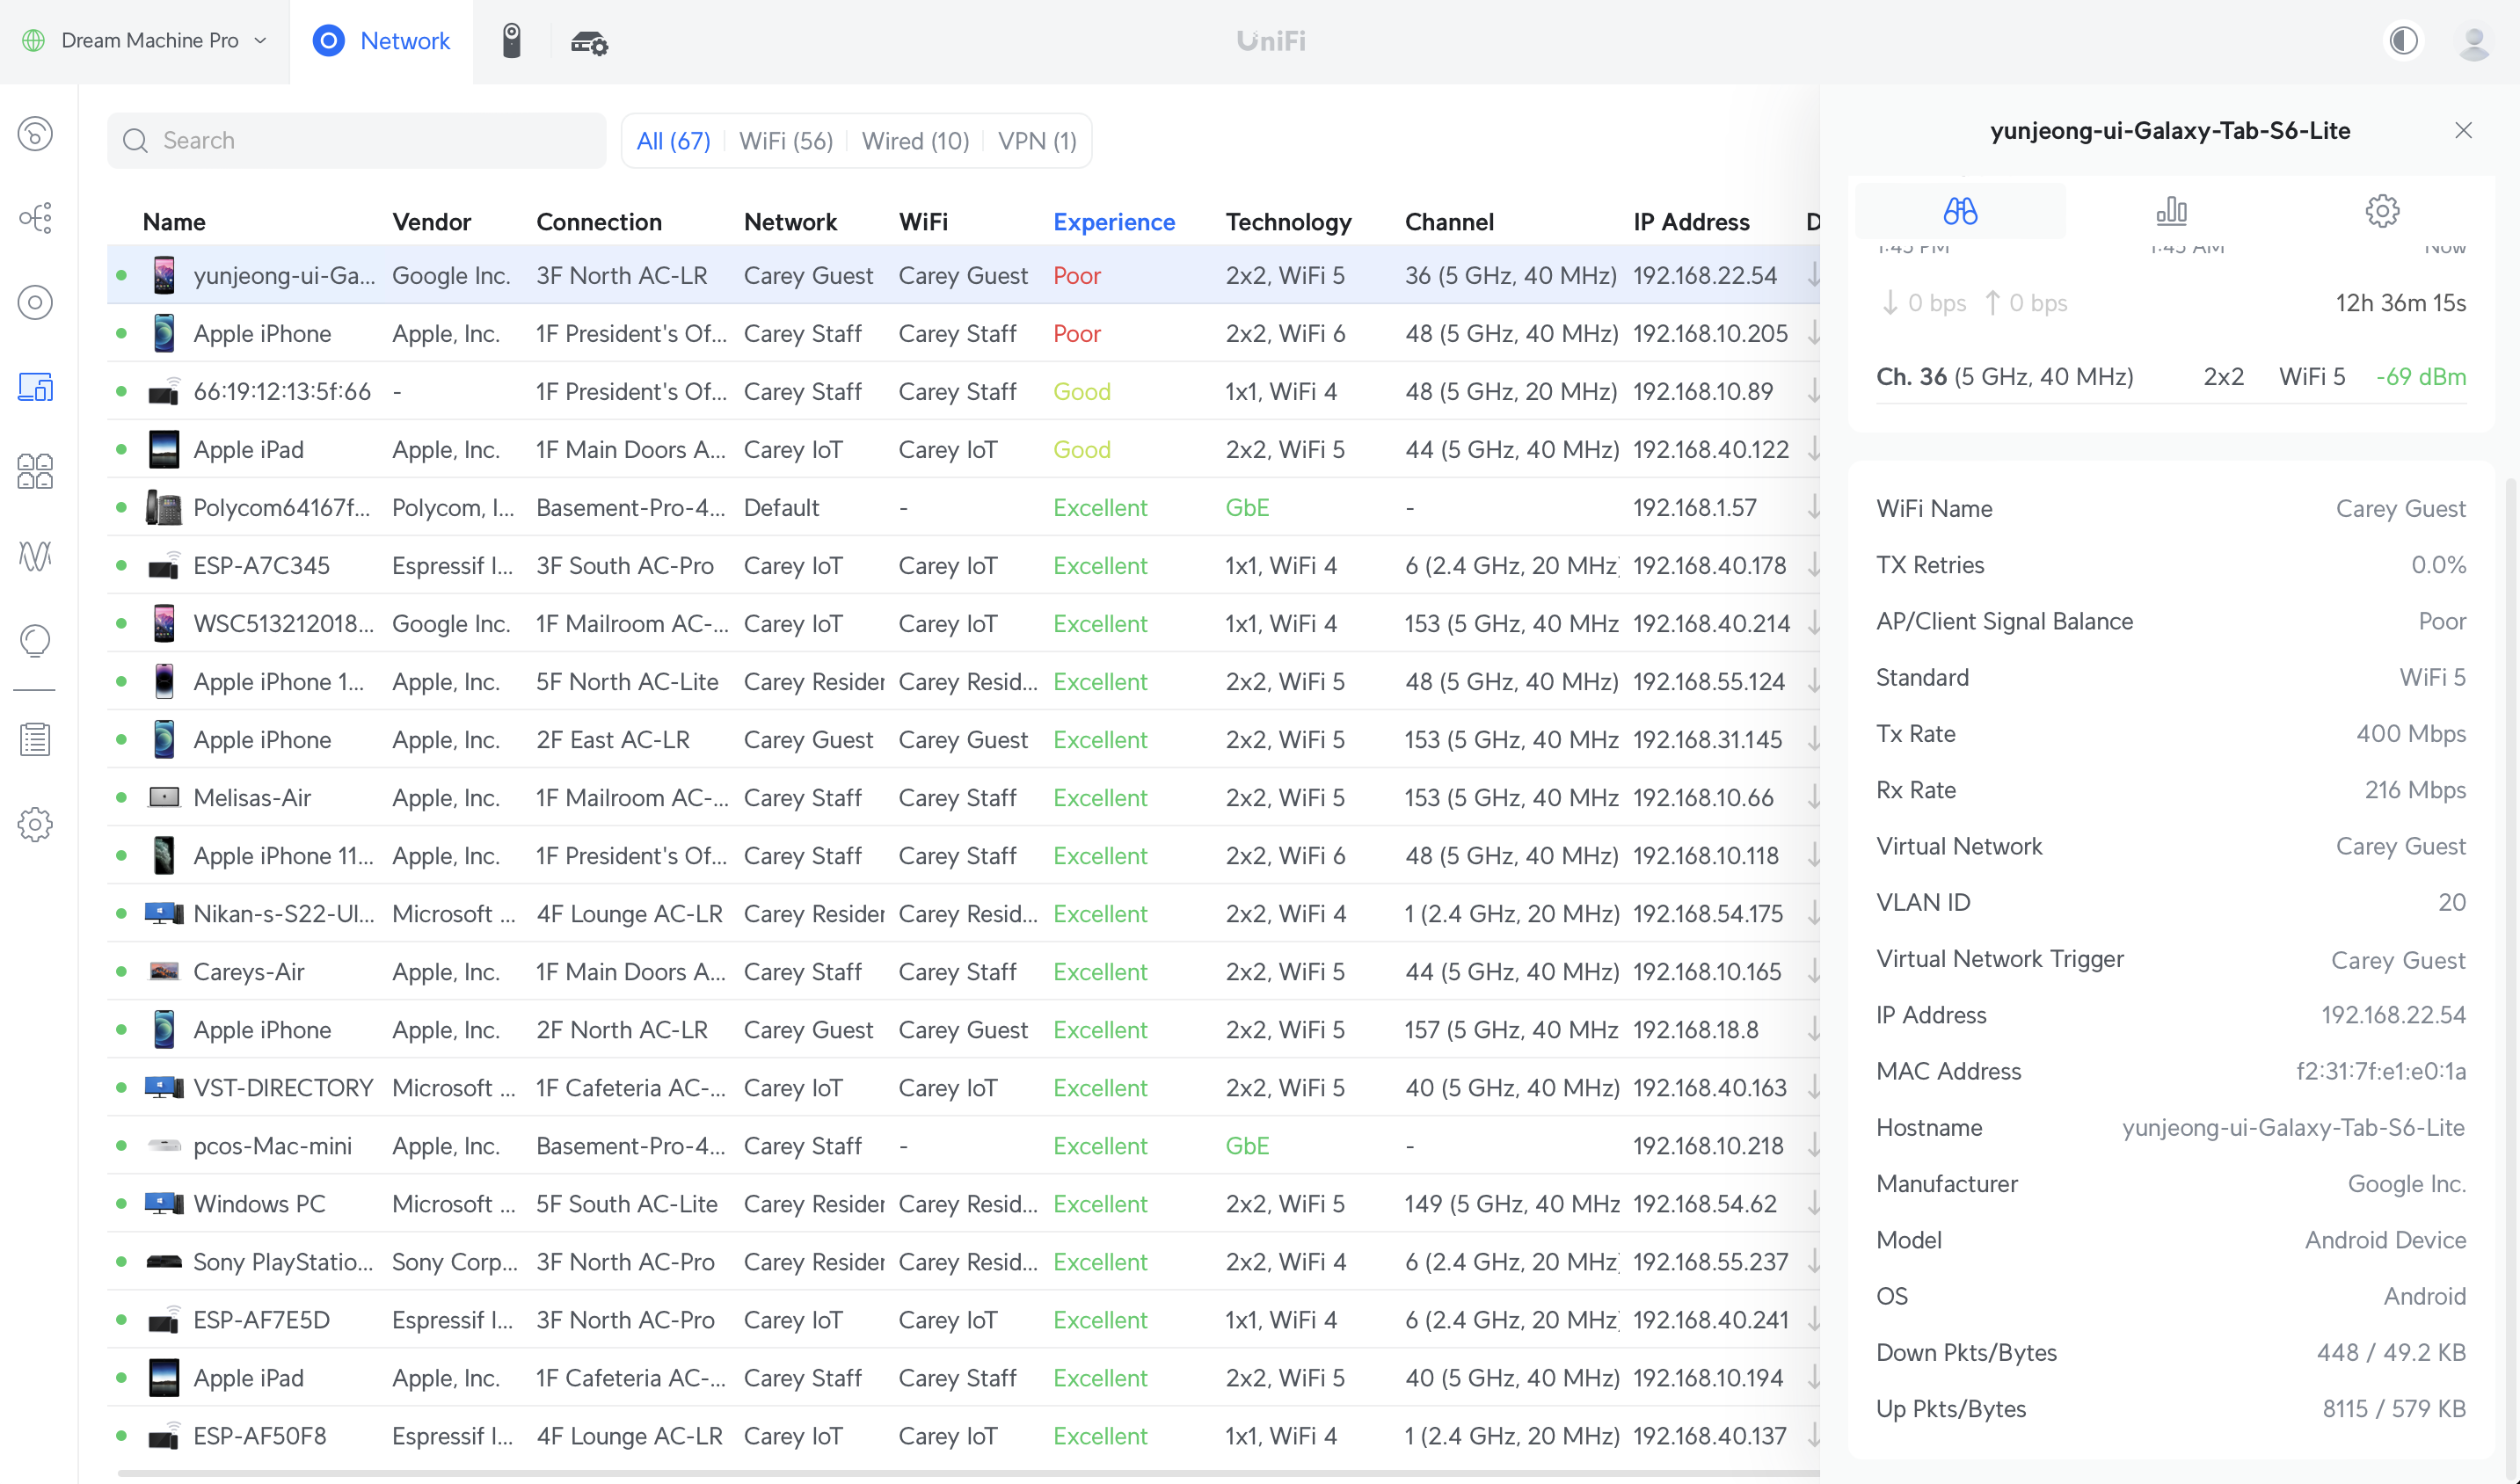Open the UniFi Devices sidebar icon
The height and width of the screenshot is (1484, 2520).
(x=35, y=302)
